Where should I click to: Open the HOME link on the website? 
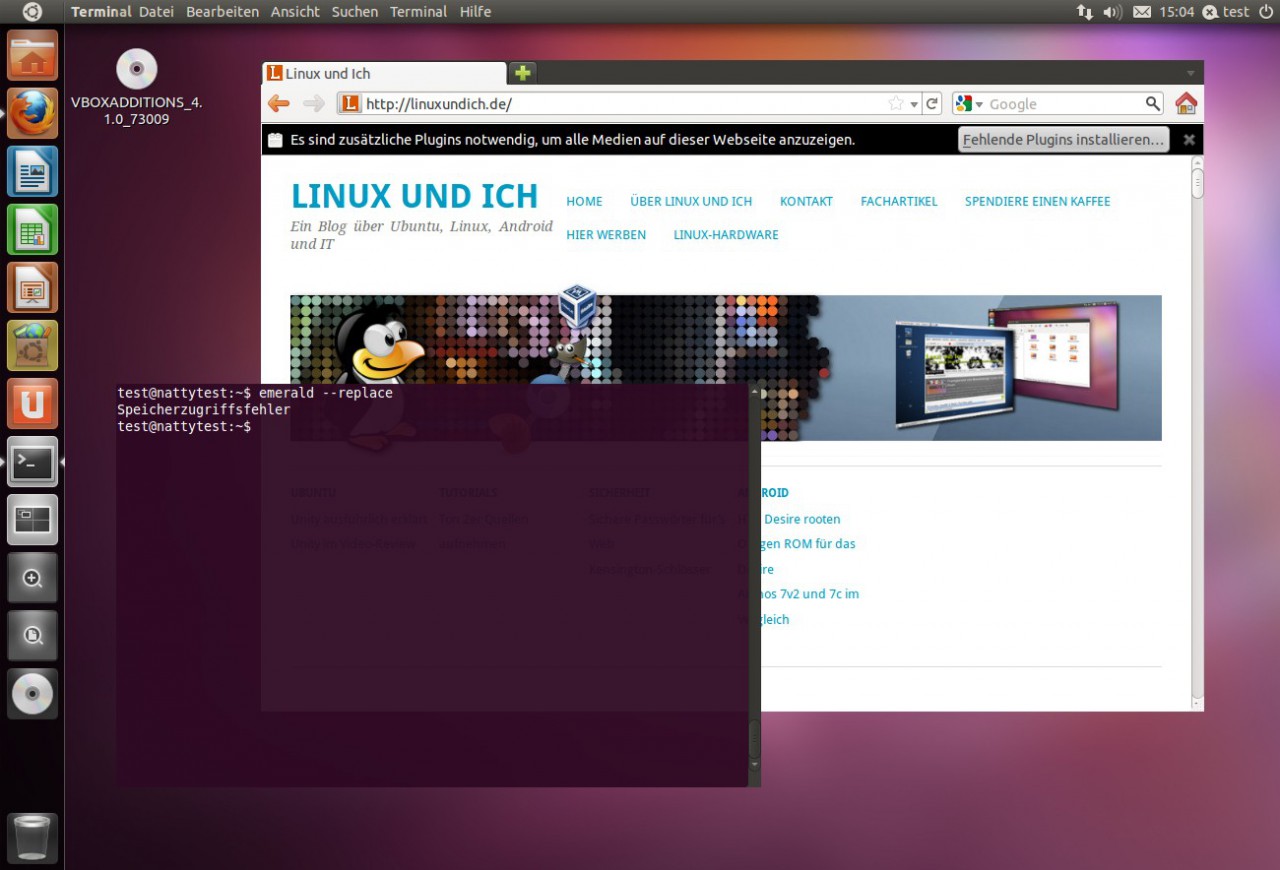click(584, 201)
